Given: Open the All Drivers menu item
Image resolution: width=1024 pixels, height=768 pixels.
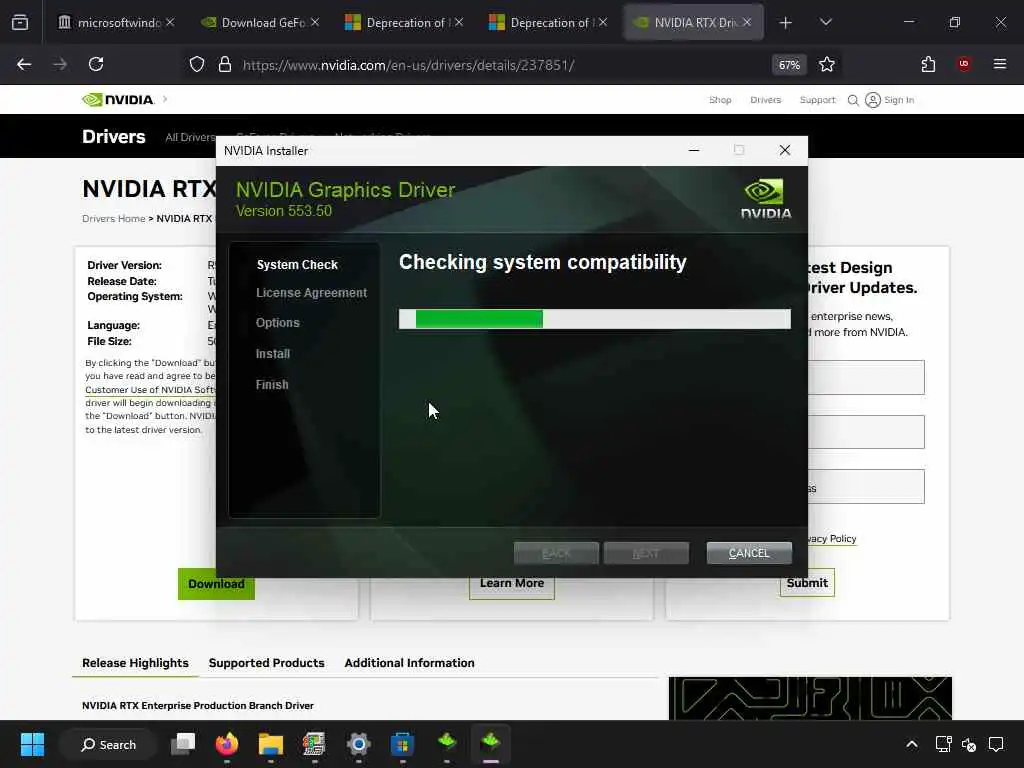Looking at the screenshot, I should (x=190, y=137).
